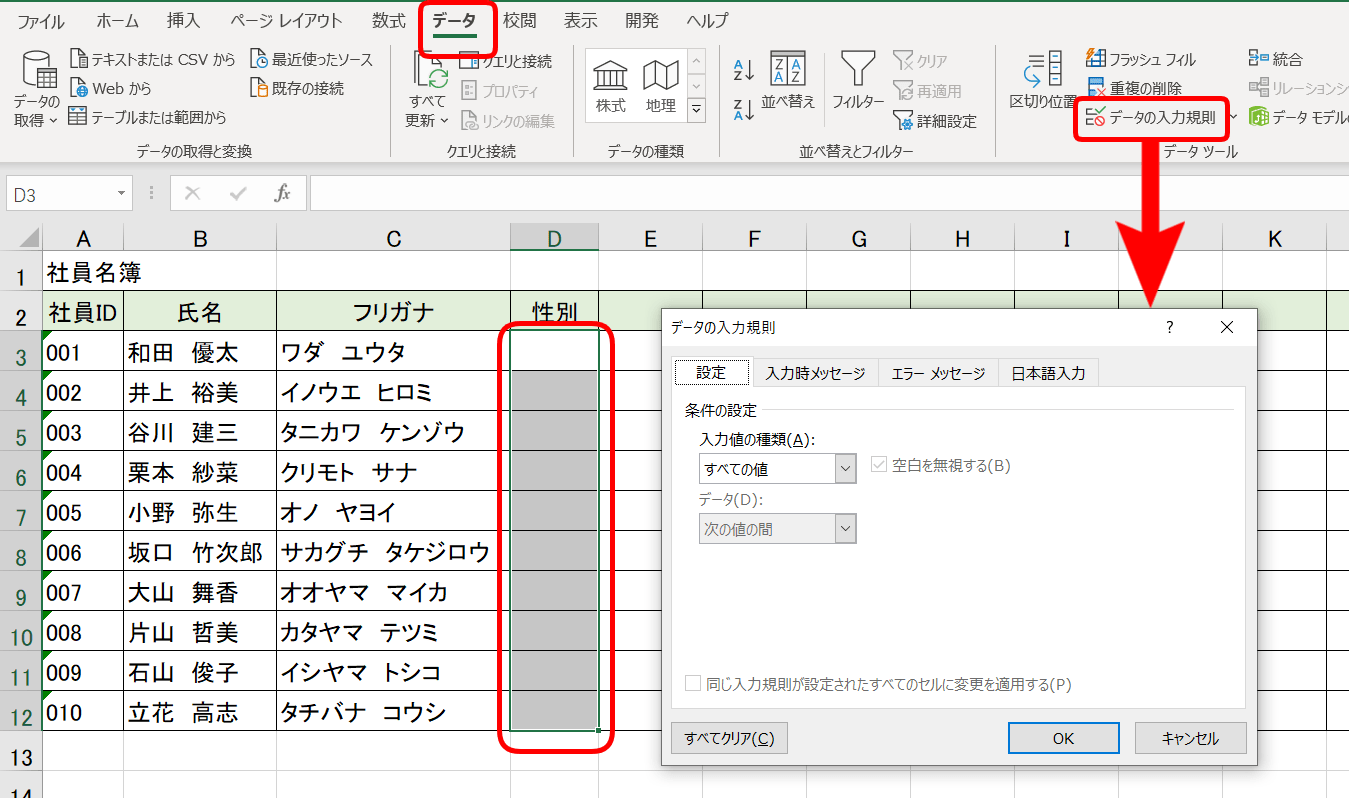Viewport: 1349px width, 798px height.
Task: Switch to 校閲 ribbon tab
Action: click(x=520, y=21)
